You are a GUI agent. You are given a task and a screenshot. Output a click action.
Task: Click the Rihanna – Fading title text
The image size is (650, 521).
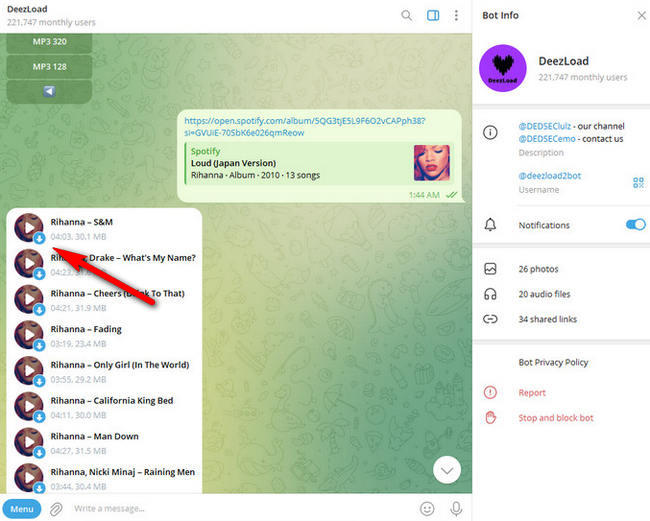[86, 330]
